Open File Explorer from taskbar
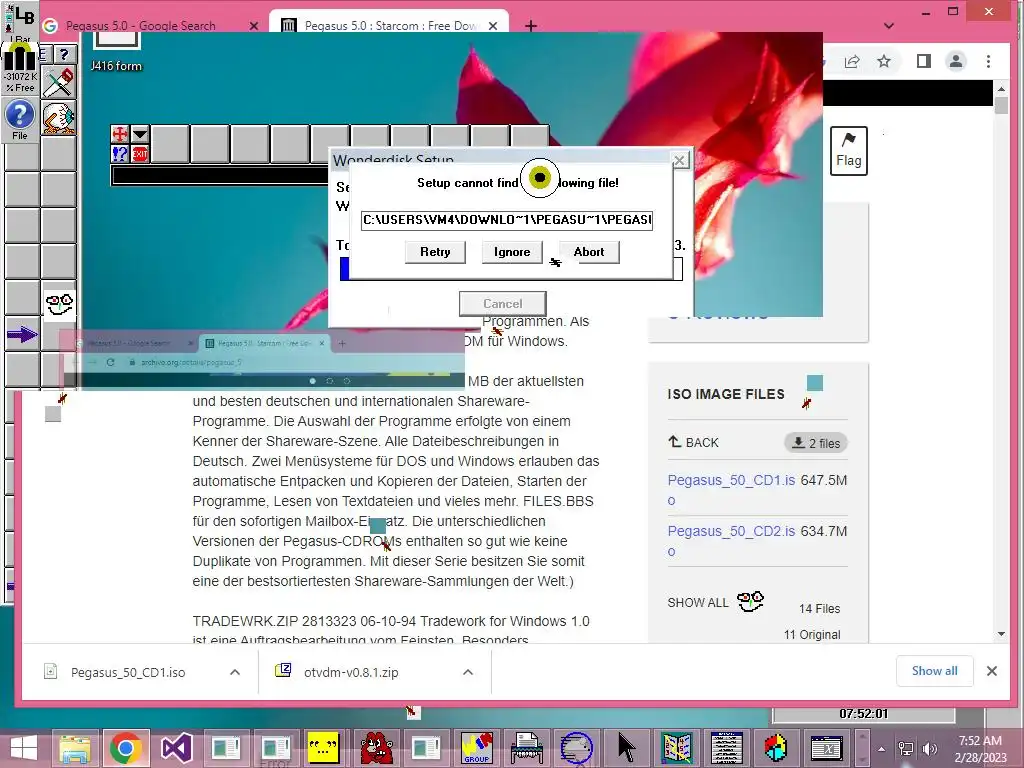 click(74, 748)
